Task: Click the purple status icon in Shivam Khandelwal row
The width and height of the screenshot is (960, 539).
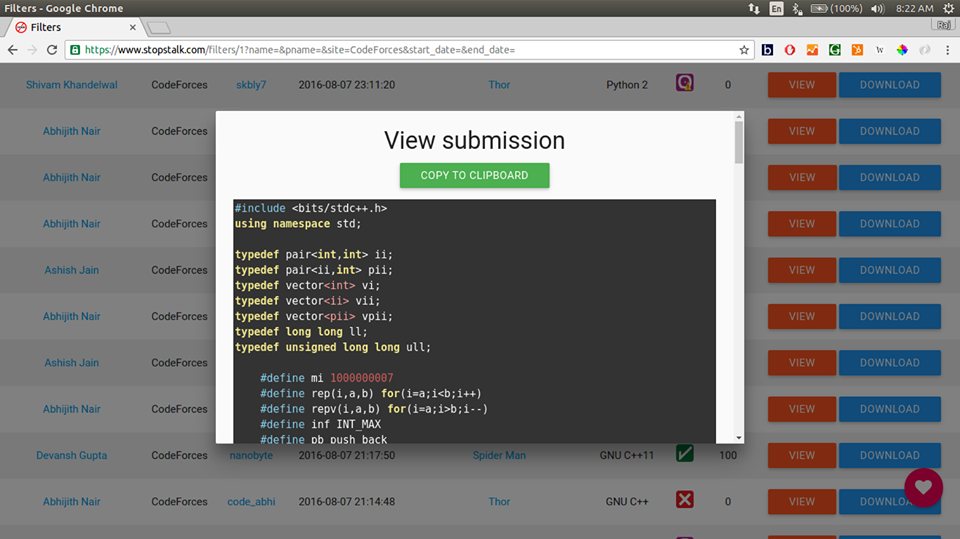Action: [684, 82]
